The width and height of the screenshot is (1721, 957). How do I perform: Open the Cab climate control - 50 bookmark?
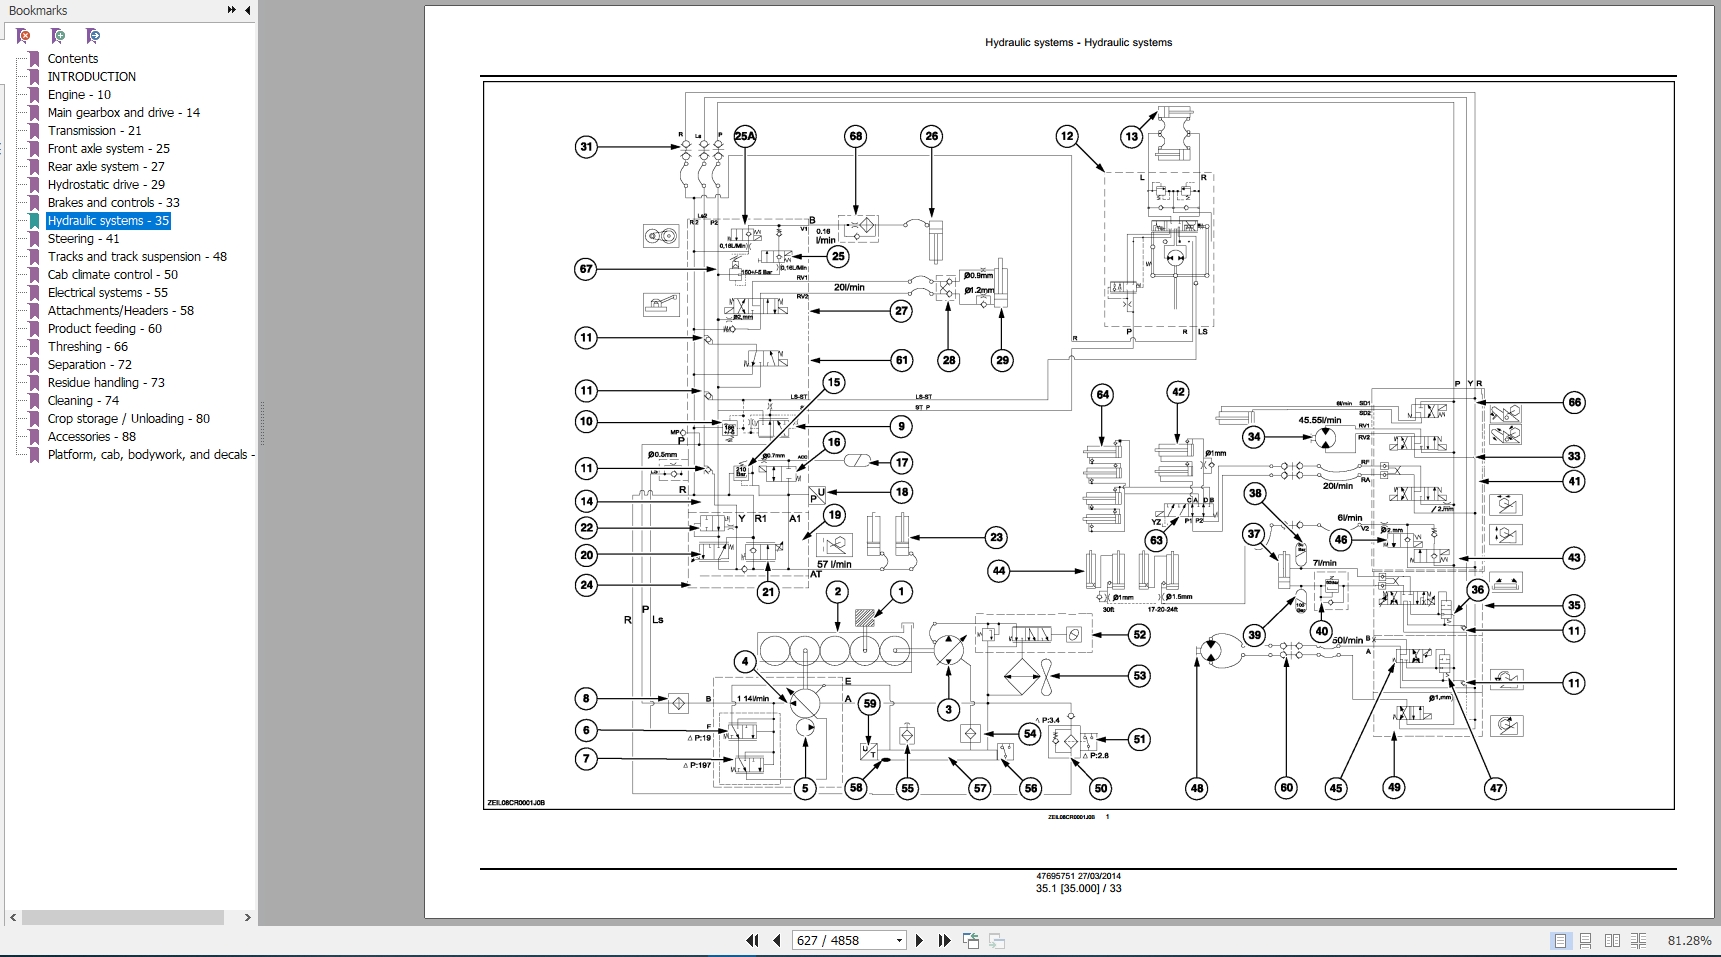tap(113, 275)
